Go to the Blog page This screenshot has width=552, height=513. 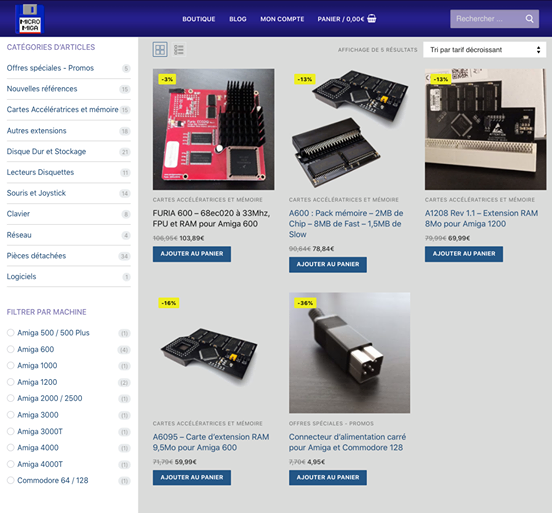point(238,19)
